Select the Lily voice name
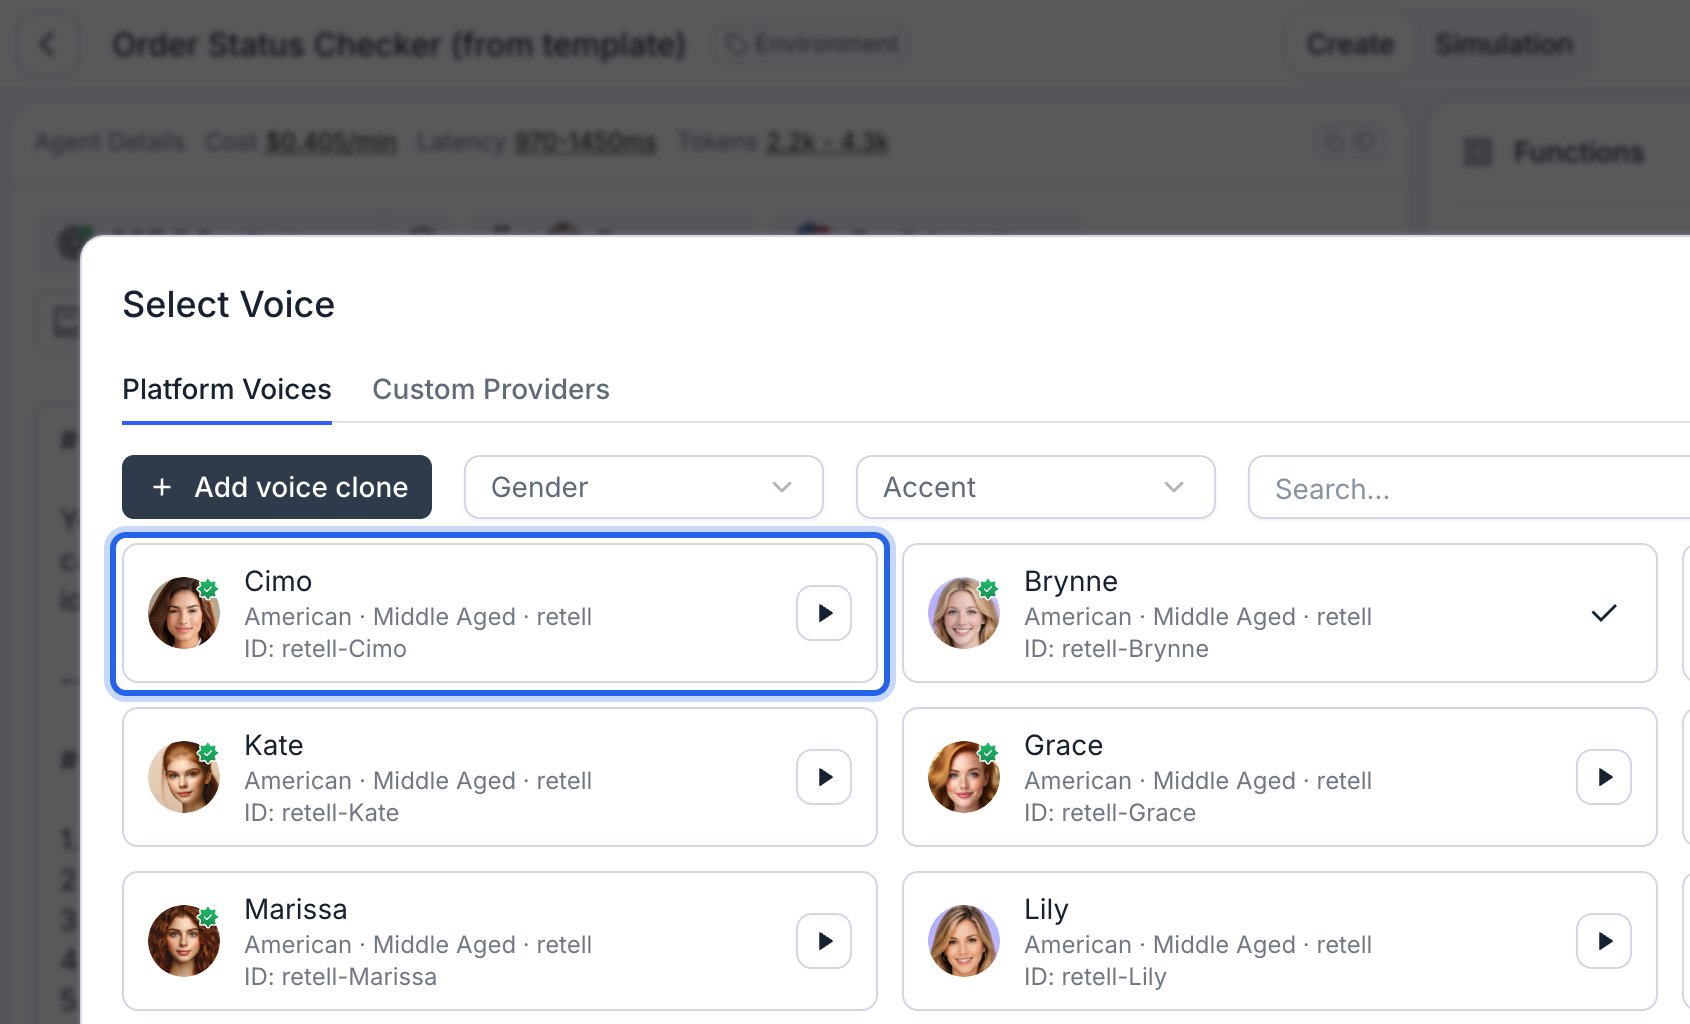The height and width of the screenshot is (1024, 1690). pos(1047,909)
